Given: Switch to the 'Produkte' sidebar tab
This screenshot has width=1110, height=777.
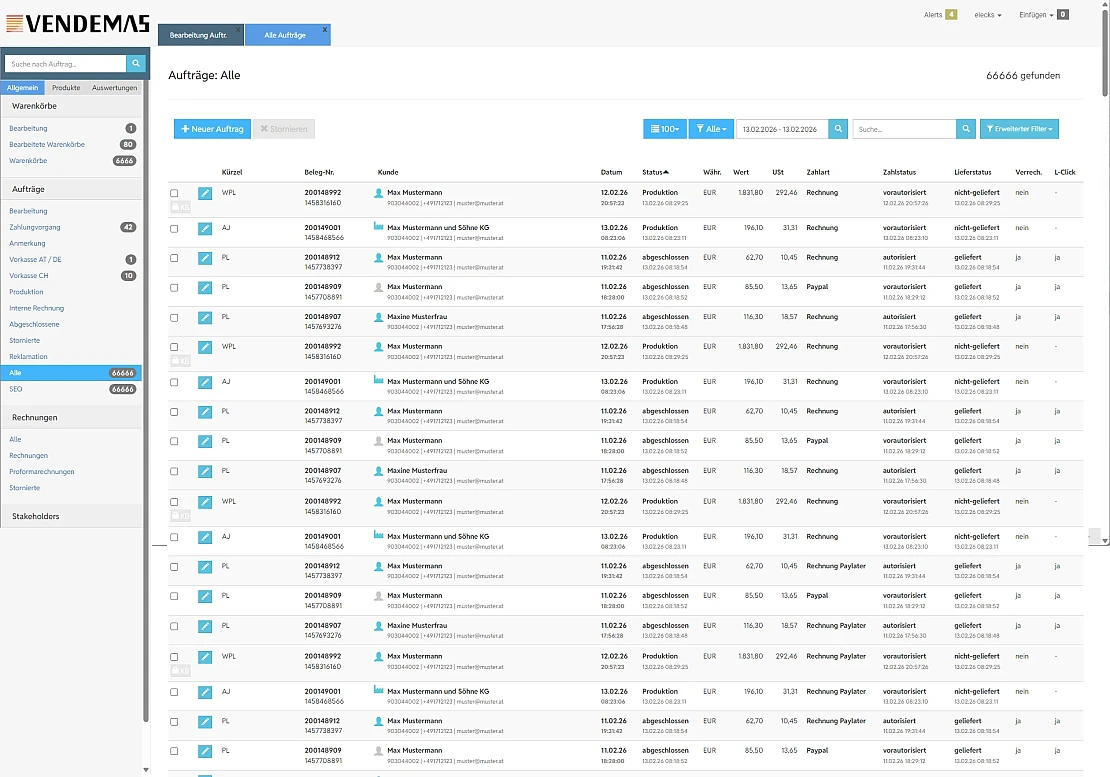Looking at the screenshot, I should pyautogui.click(x=66, y=88).
